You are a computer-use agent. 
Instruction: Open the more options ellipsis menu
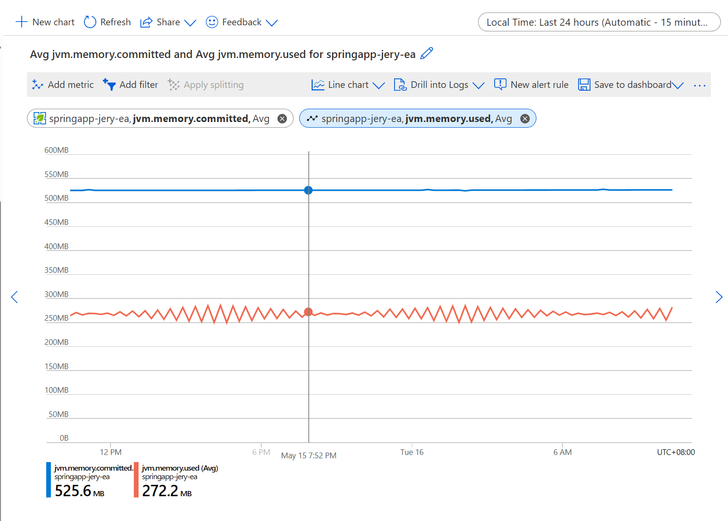700,85
